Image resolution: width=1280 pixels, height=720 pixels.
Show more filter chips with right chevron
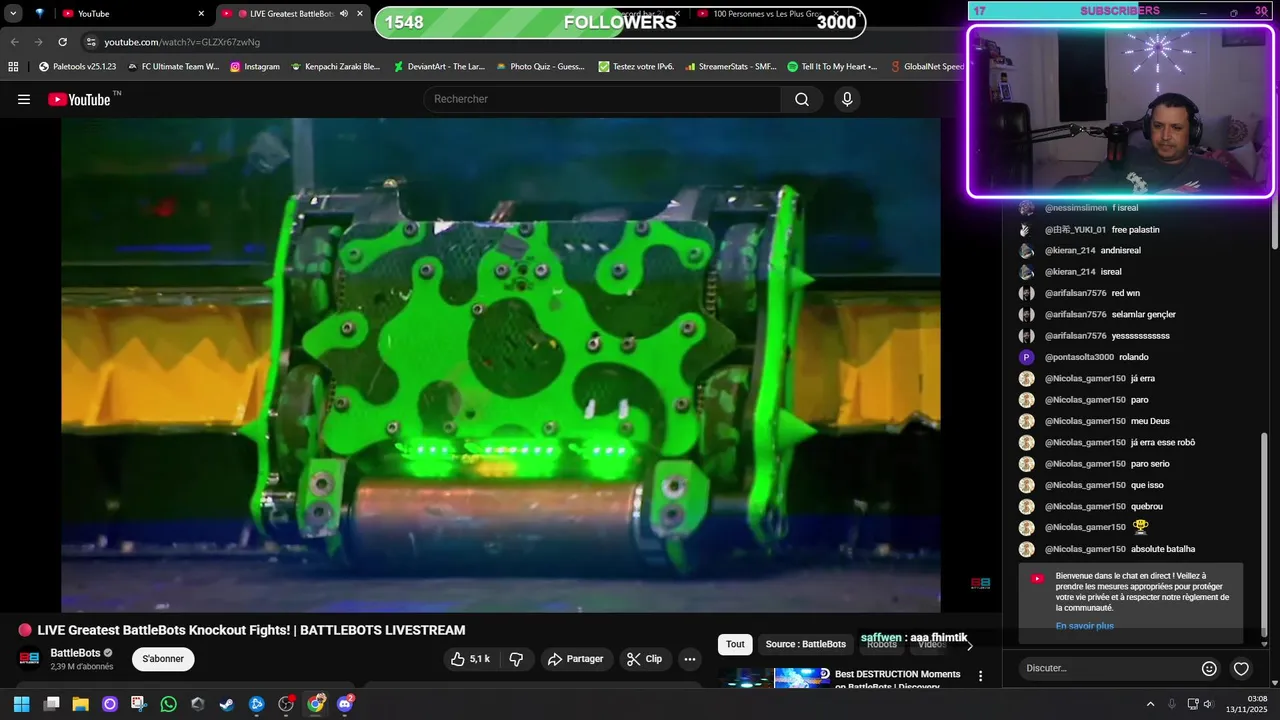pos(969,645)
